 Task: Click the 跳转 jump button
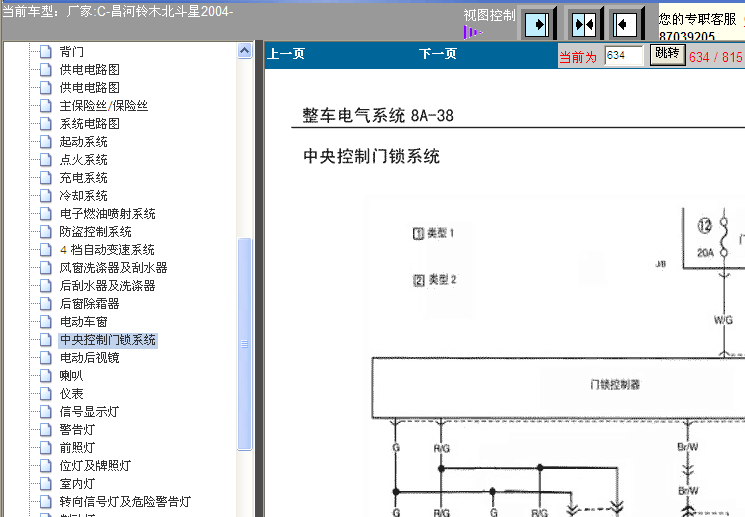point(668,54)
